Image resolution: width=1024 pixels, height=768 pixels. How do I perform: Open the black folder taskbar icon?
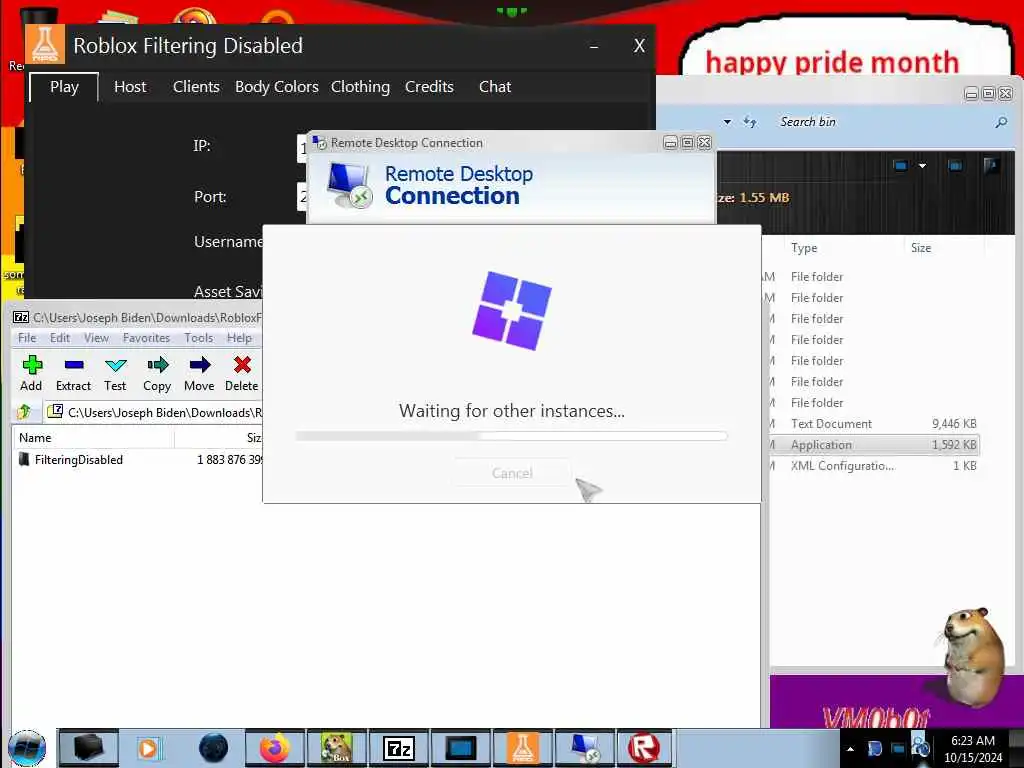pos(89,748)
